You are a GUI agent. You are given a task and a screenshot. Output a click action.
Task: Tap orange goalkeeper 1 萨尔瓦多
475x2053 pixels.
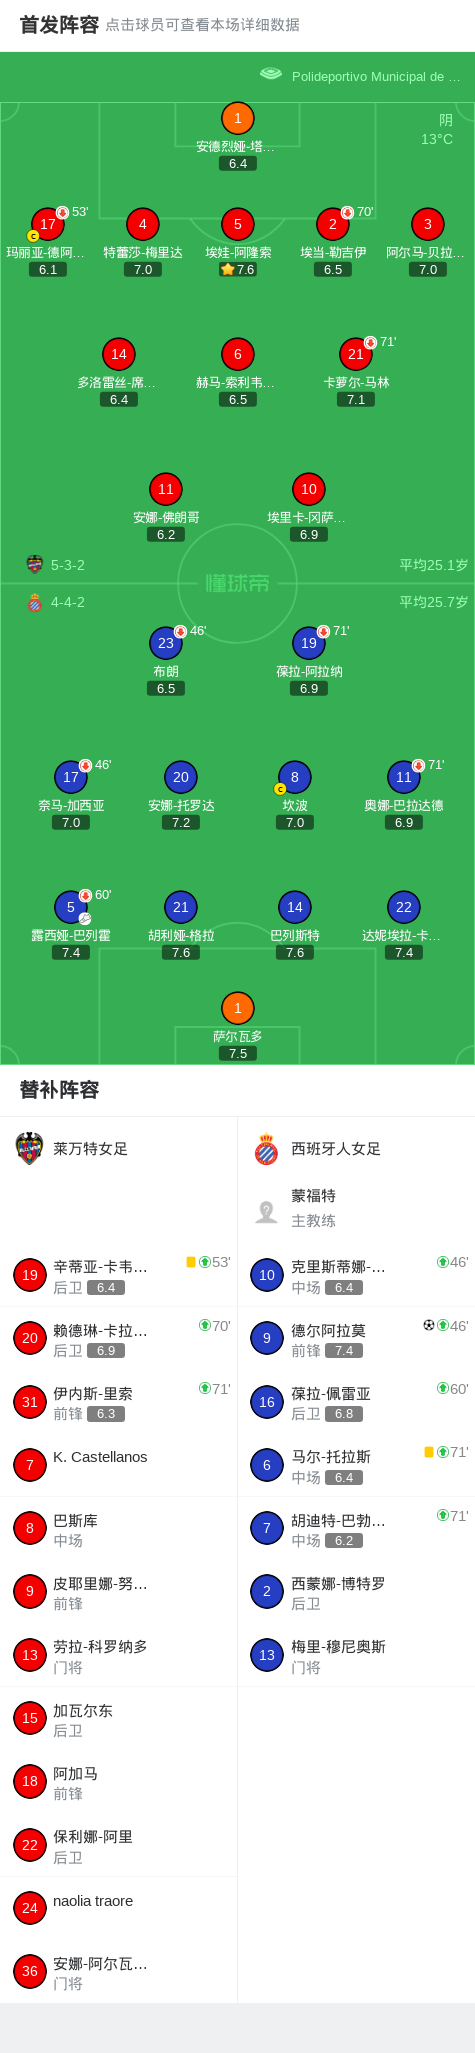pyautogui.click(x=237, y=1008)
